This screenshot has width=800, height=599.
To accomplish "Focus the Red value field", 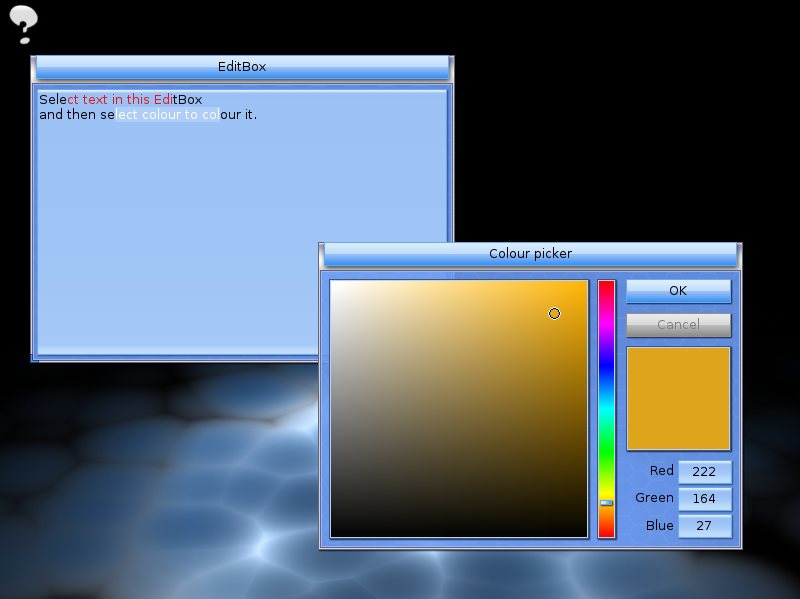I will [704, 471].
